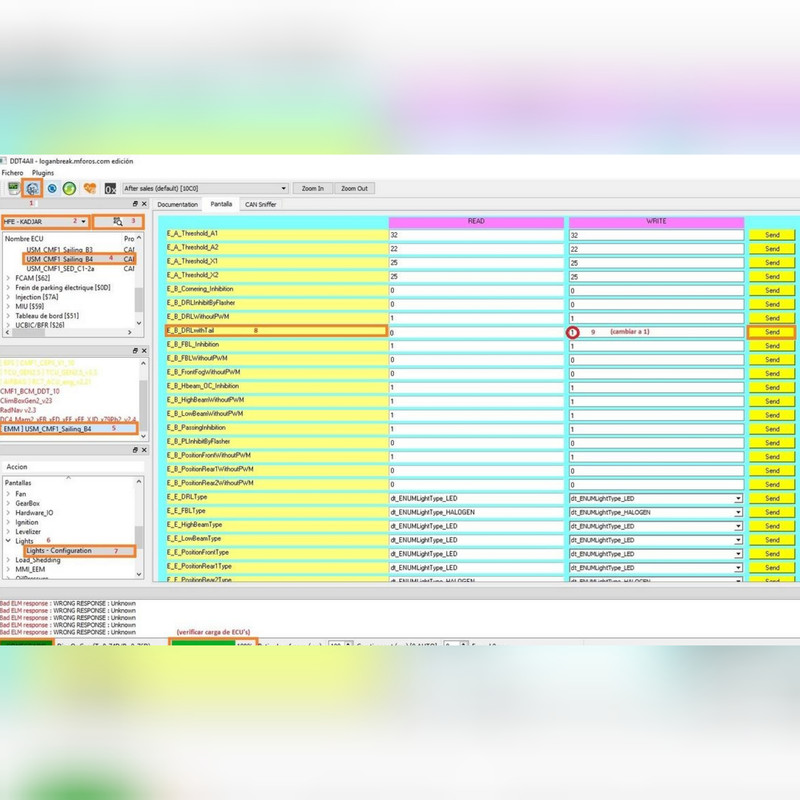
Task: Select RadNav v2.3 list entry
Action: click(18, 410)
